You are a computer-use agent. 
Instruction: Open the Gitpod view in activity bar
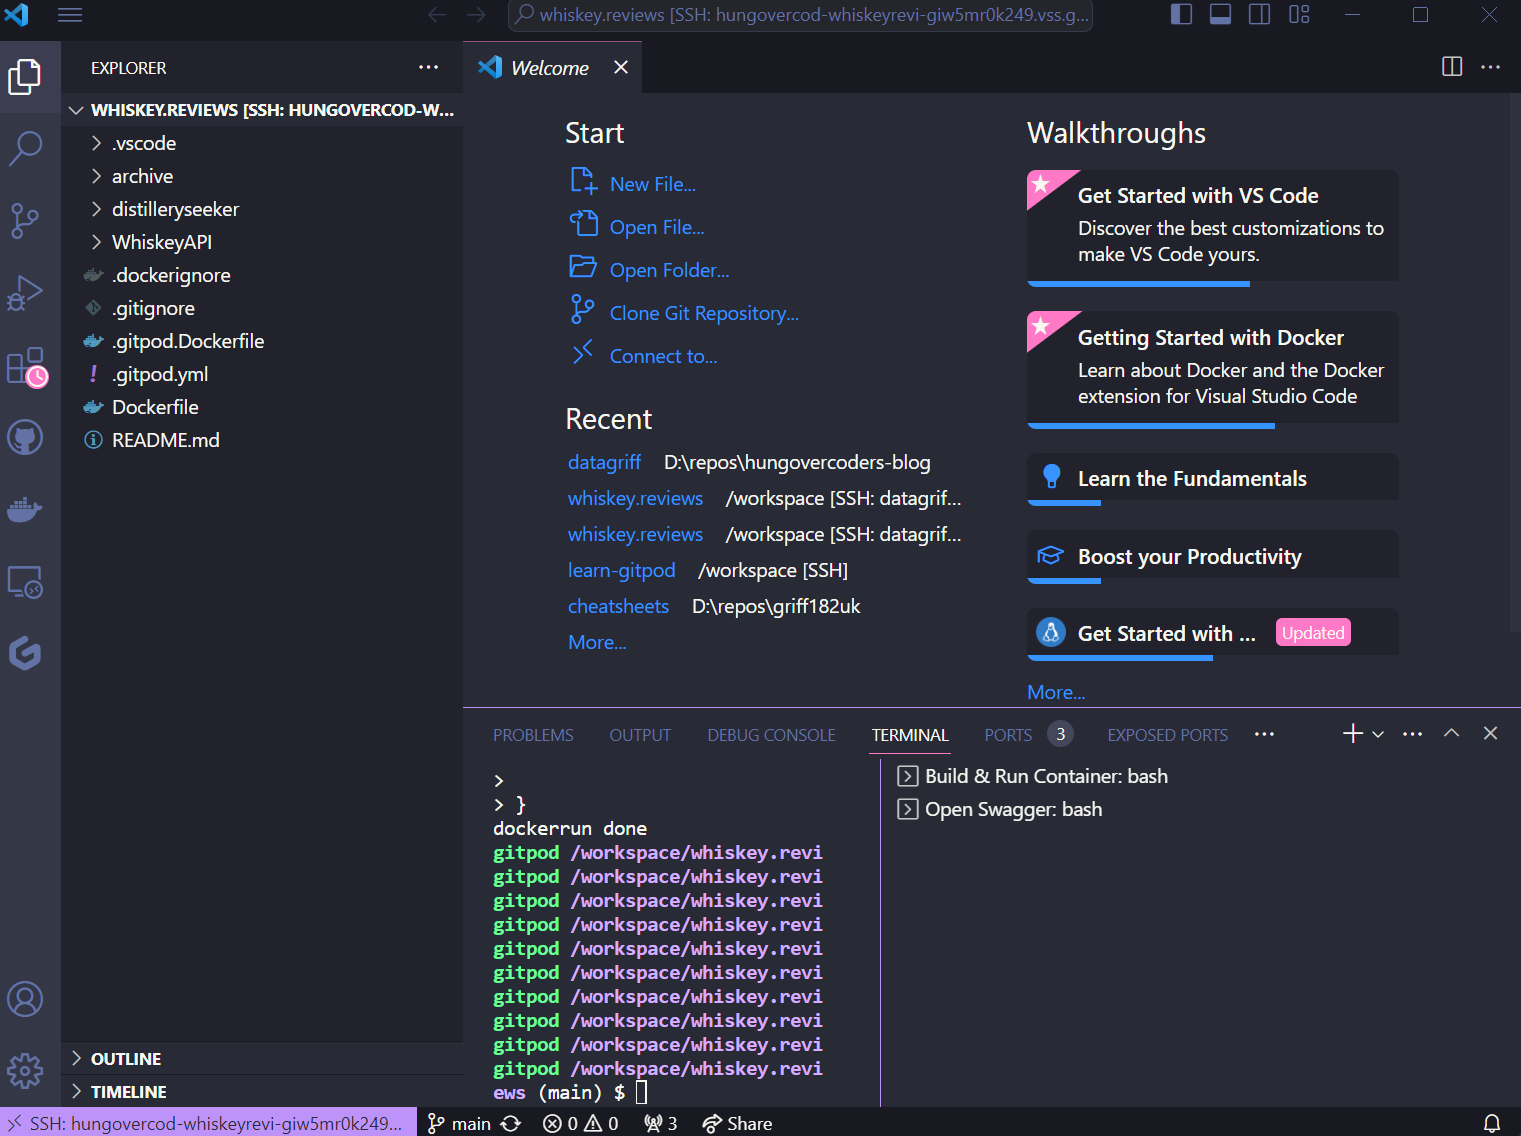tap(25, 654)
